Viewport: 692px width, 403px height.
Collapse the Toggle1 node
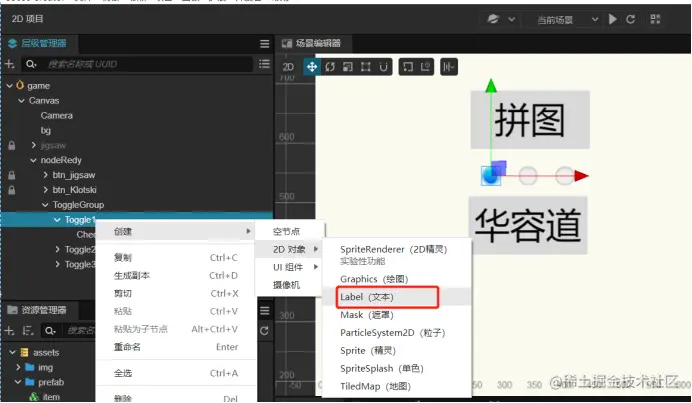pos(57,220)
